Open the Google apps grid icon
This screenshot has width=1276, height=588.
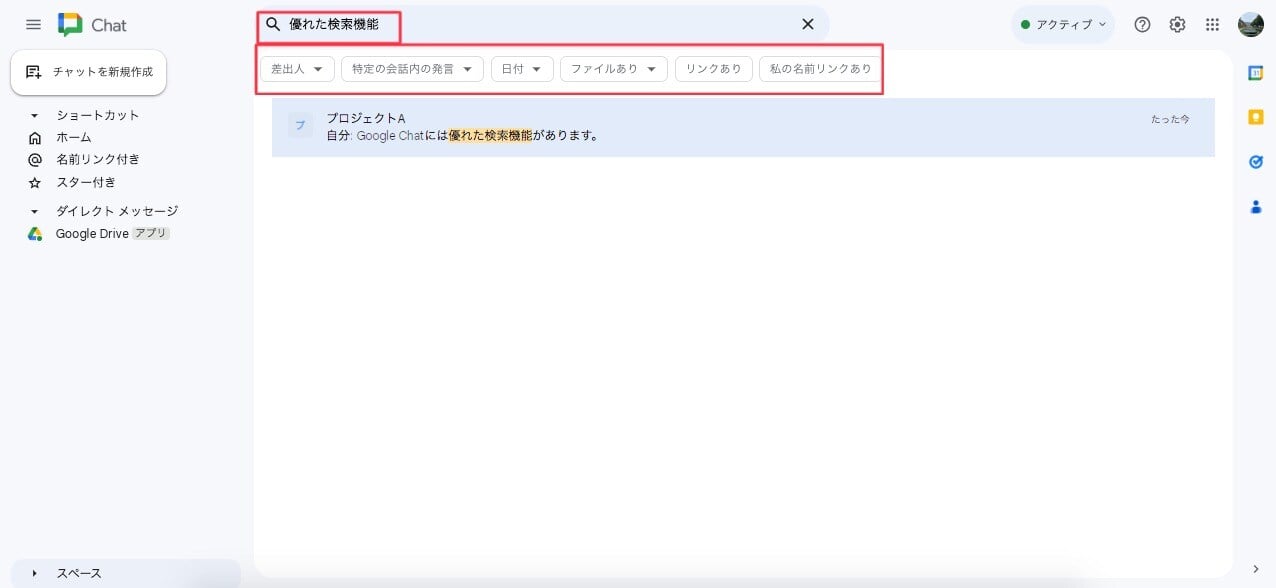(x=1212, y=25)
